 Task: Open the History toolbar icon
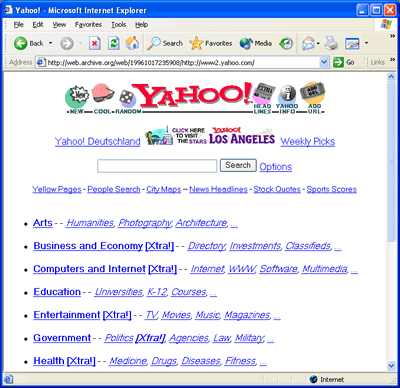click(286, 43)
